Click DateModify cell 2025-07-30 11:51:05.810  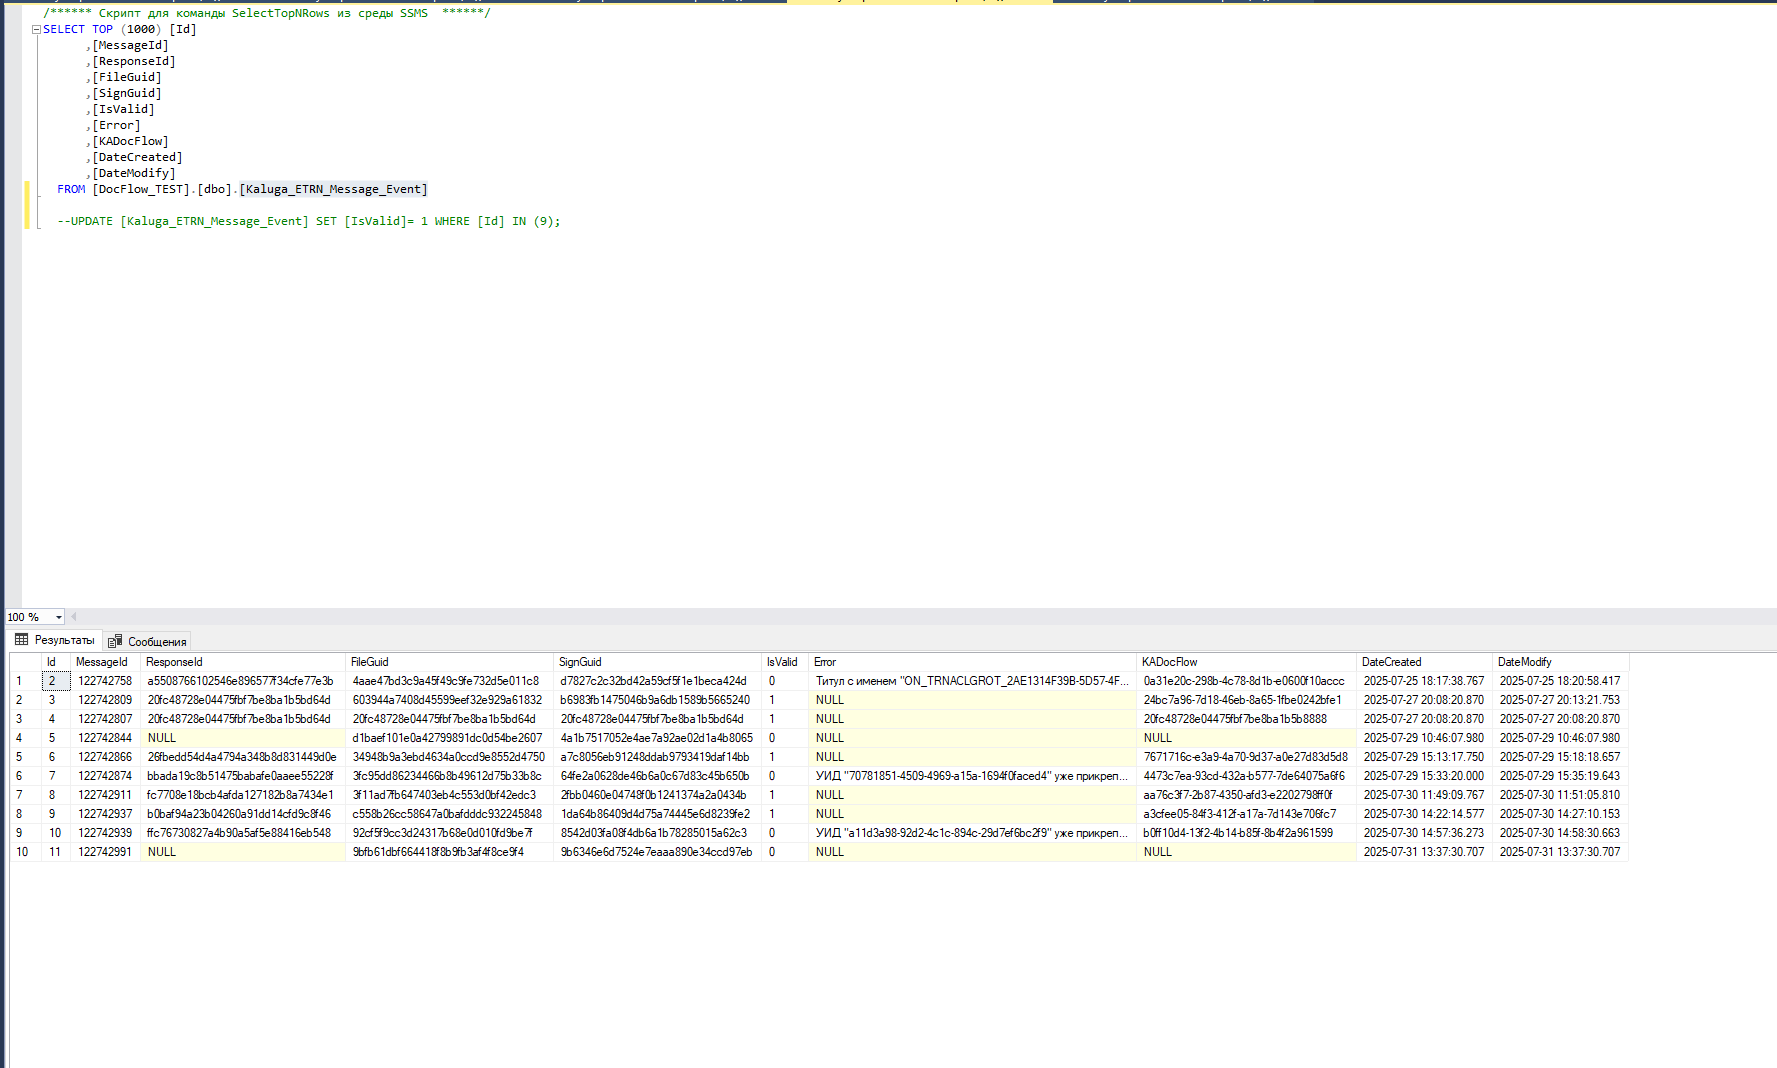coord(1560,795)
